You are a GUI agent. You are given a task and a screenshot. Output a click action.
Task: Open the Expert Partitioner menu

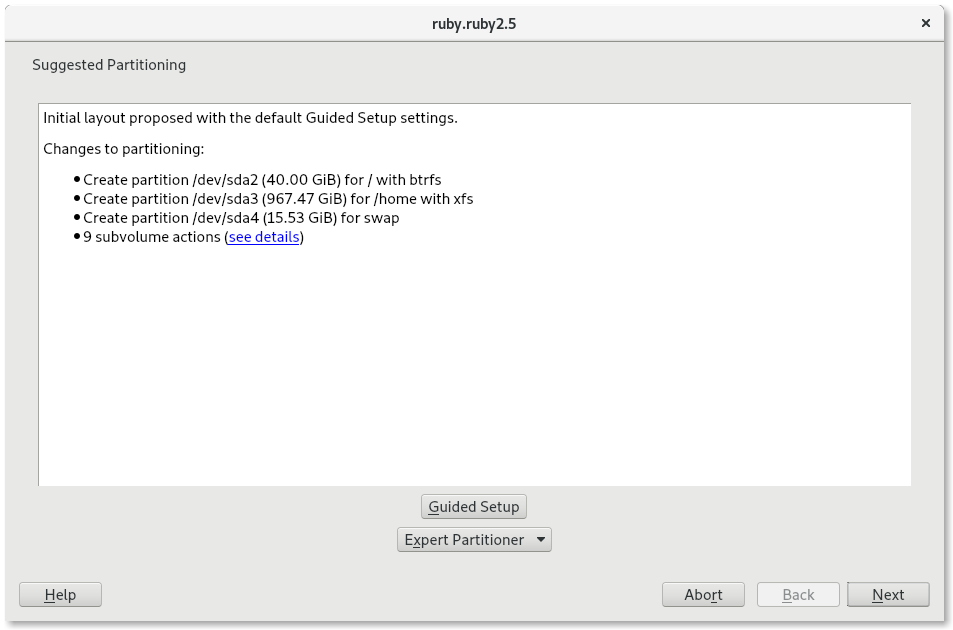[x=464, y=540]
